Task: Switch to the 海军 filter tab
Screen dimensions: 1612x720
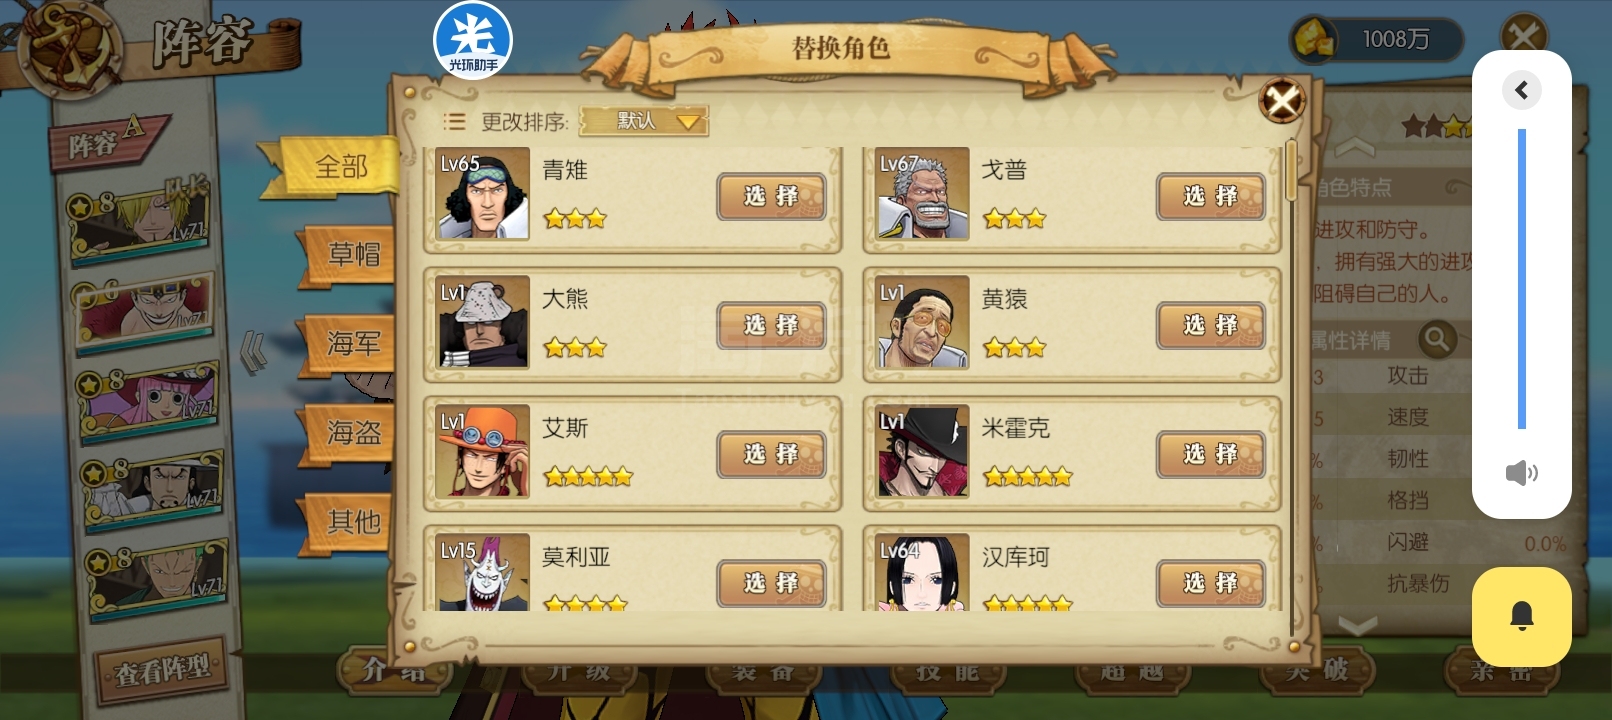Action: tap(350, 344)
